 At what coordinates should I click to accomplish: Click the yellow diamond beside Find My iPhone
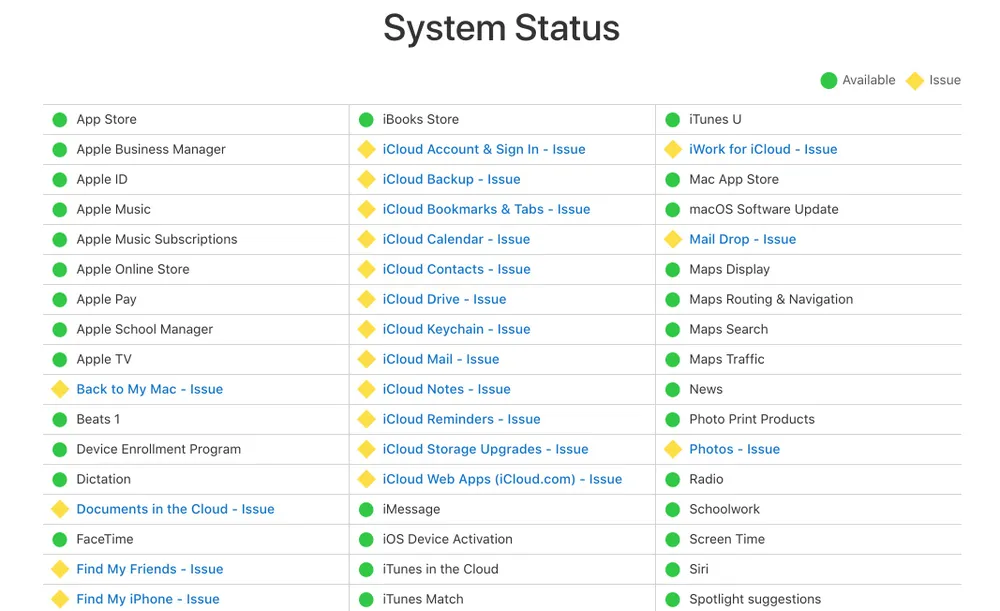(60, 599)
